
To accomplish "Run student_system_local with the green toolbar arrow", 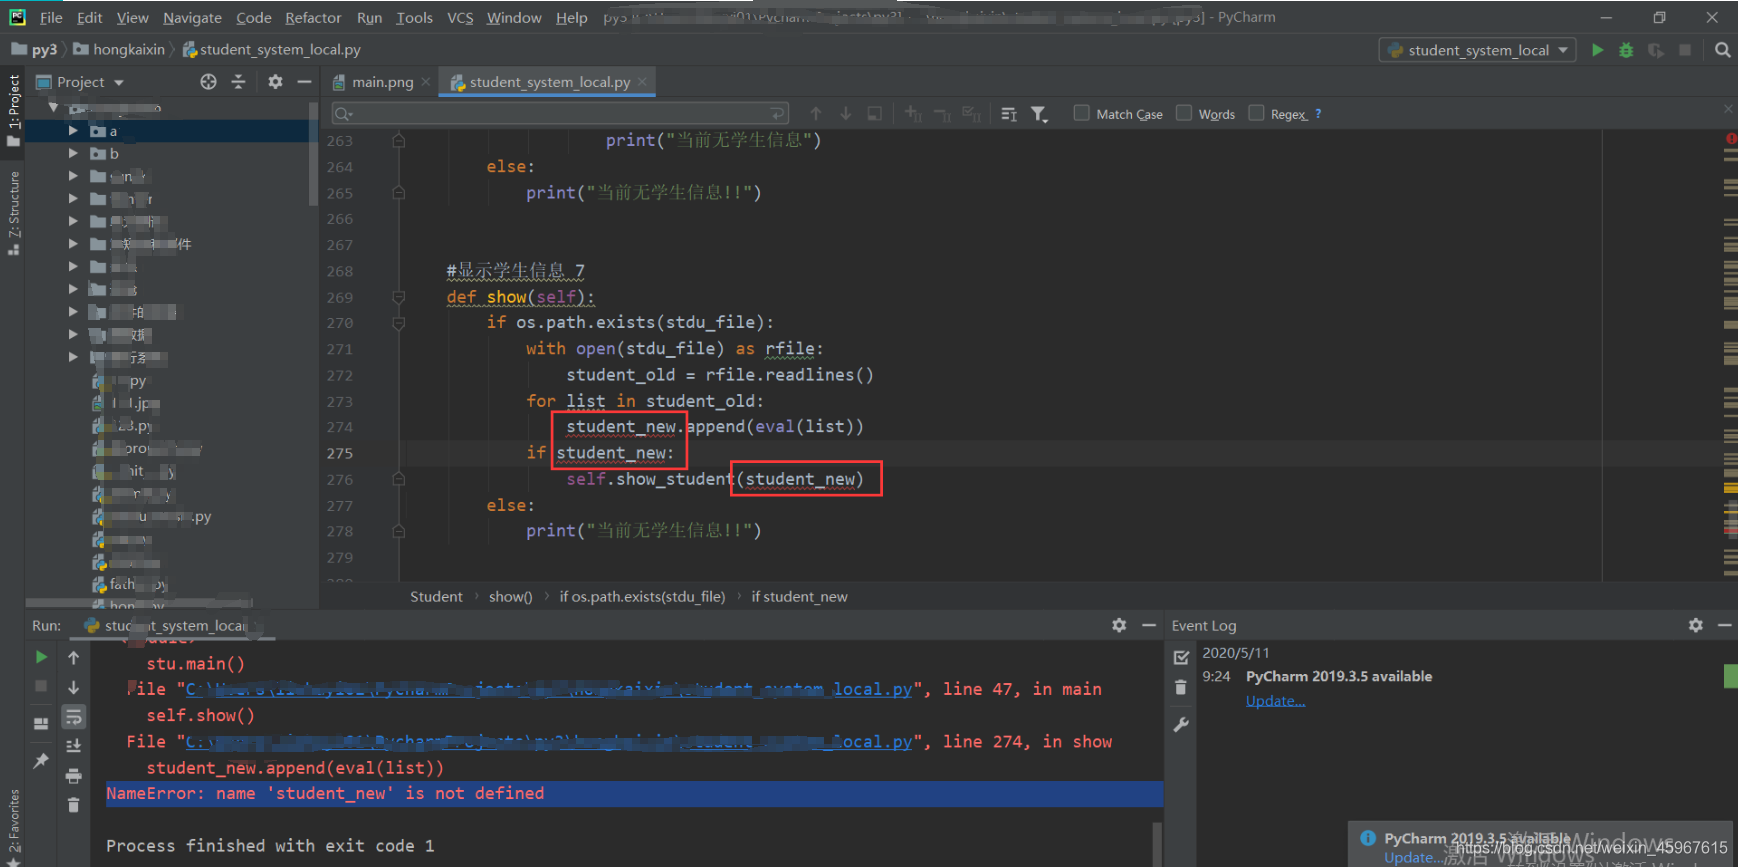I will (1597, 50).
